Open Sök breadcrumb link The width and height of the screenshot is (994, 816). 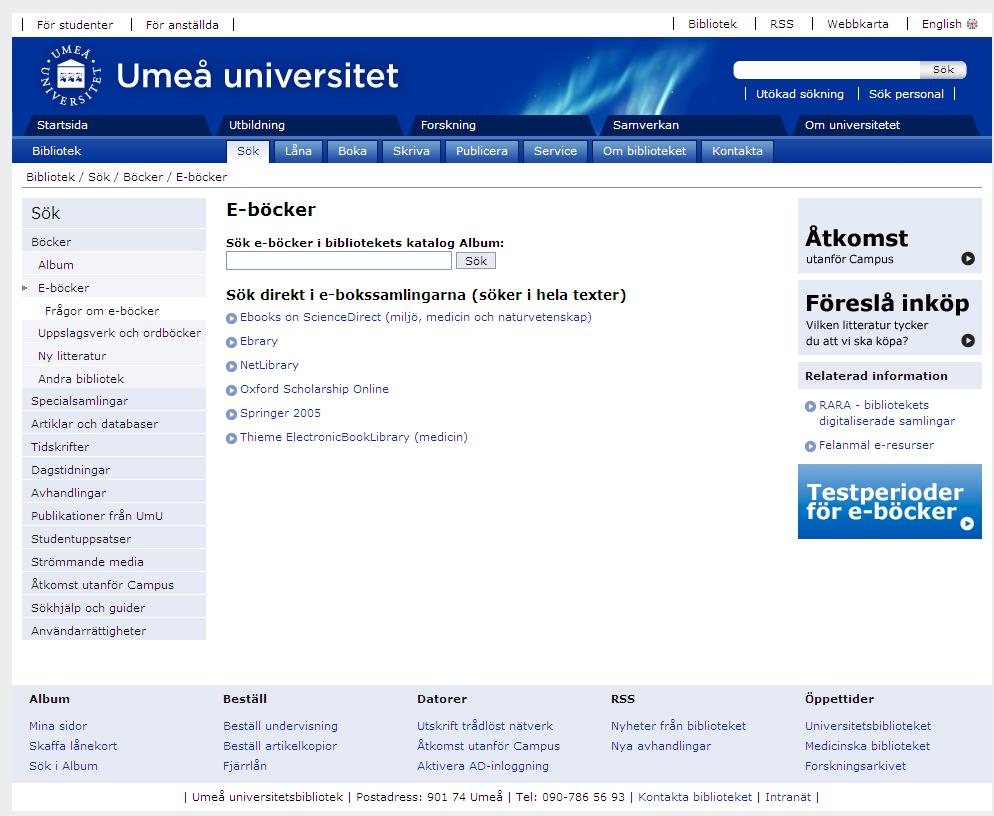coord(99,178)
